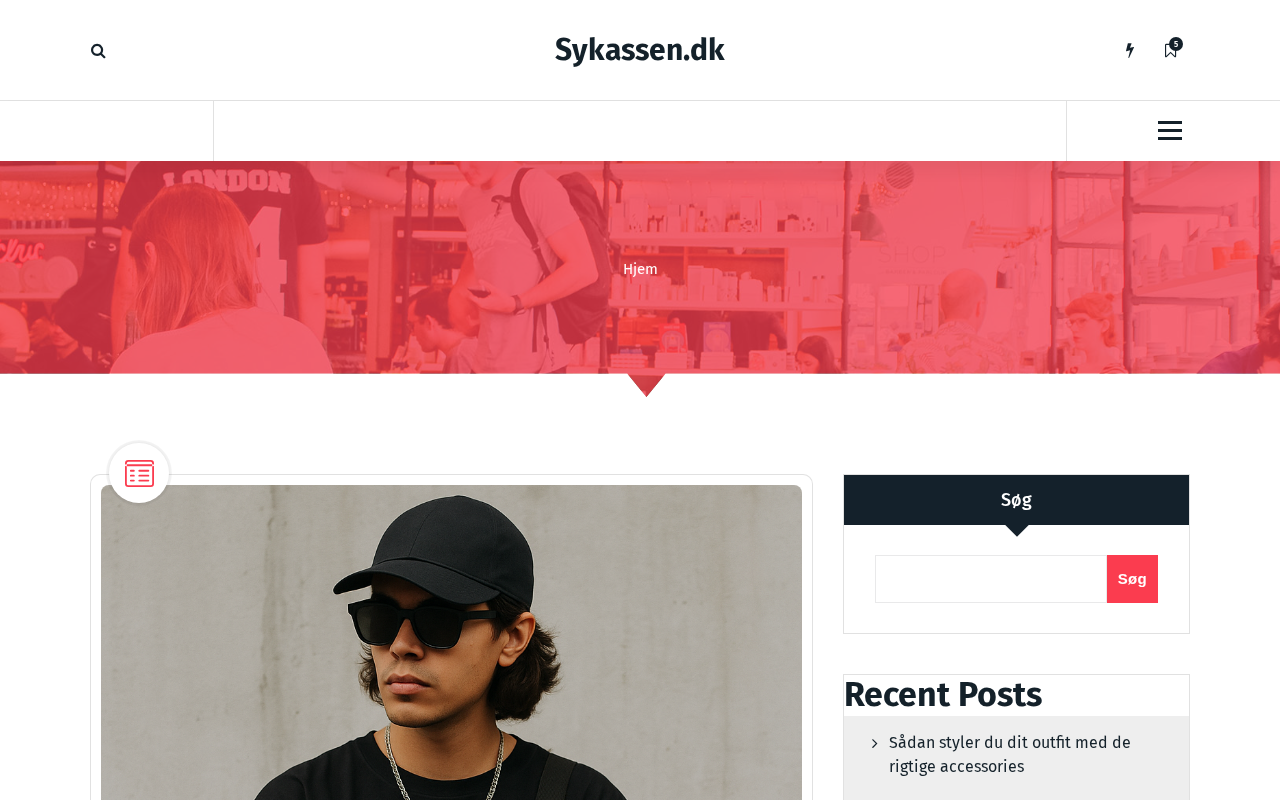Open the bookmark icon in header
Screen dimensions: 1280x800
point(1170,51)
